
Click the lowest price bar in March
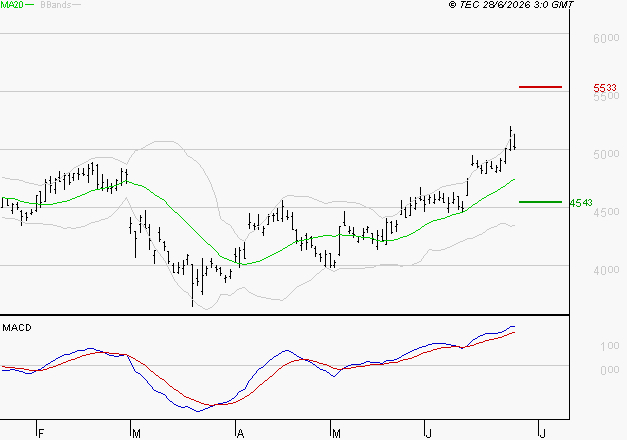pos(193,285)
